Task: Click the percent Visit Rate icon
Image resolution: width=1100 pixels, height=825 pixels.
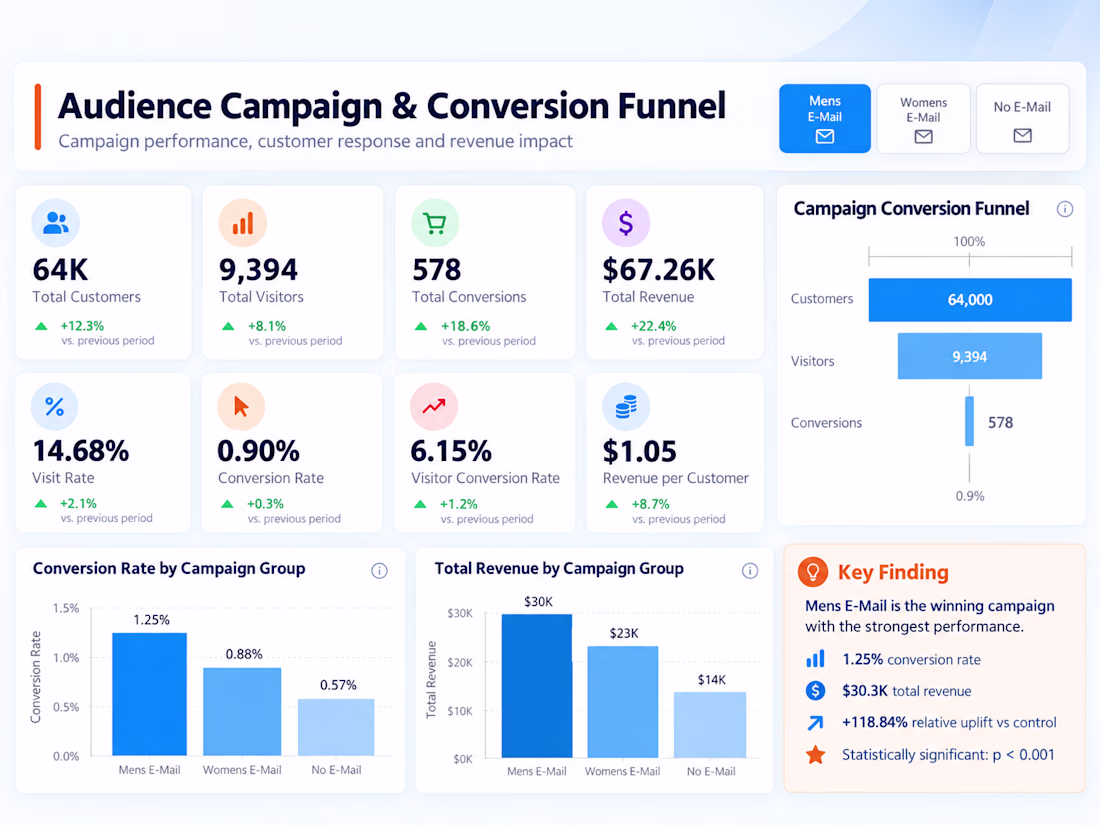Action: 55,406
